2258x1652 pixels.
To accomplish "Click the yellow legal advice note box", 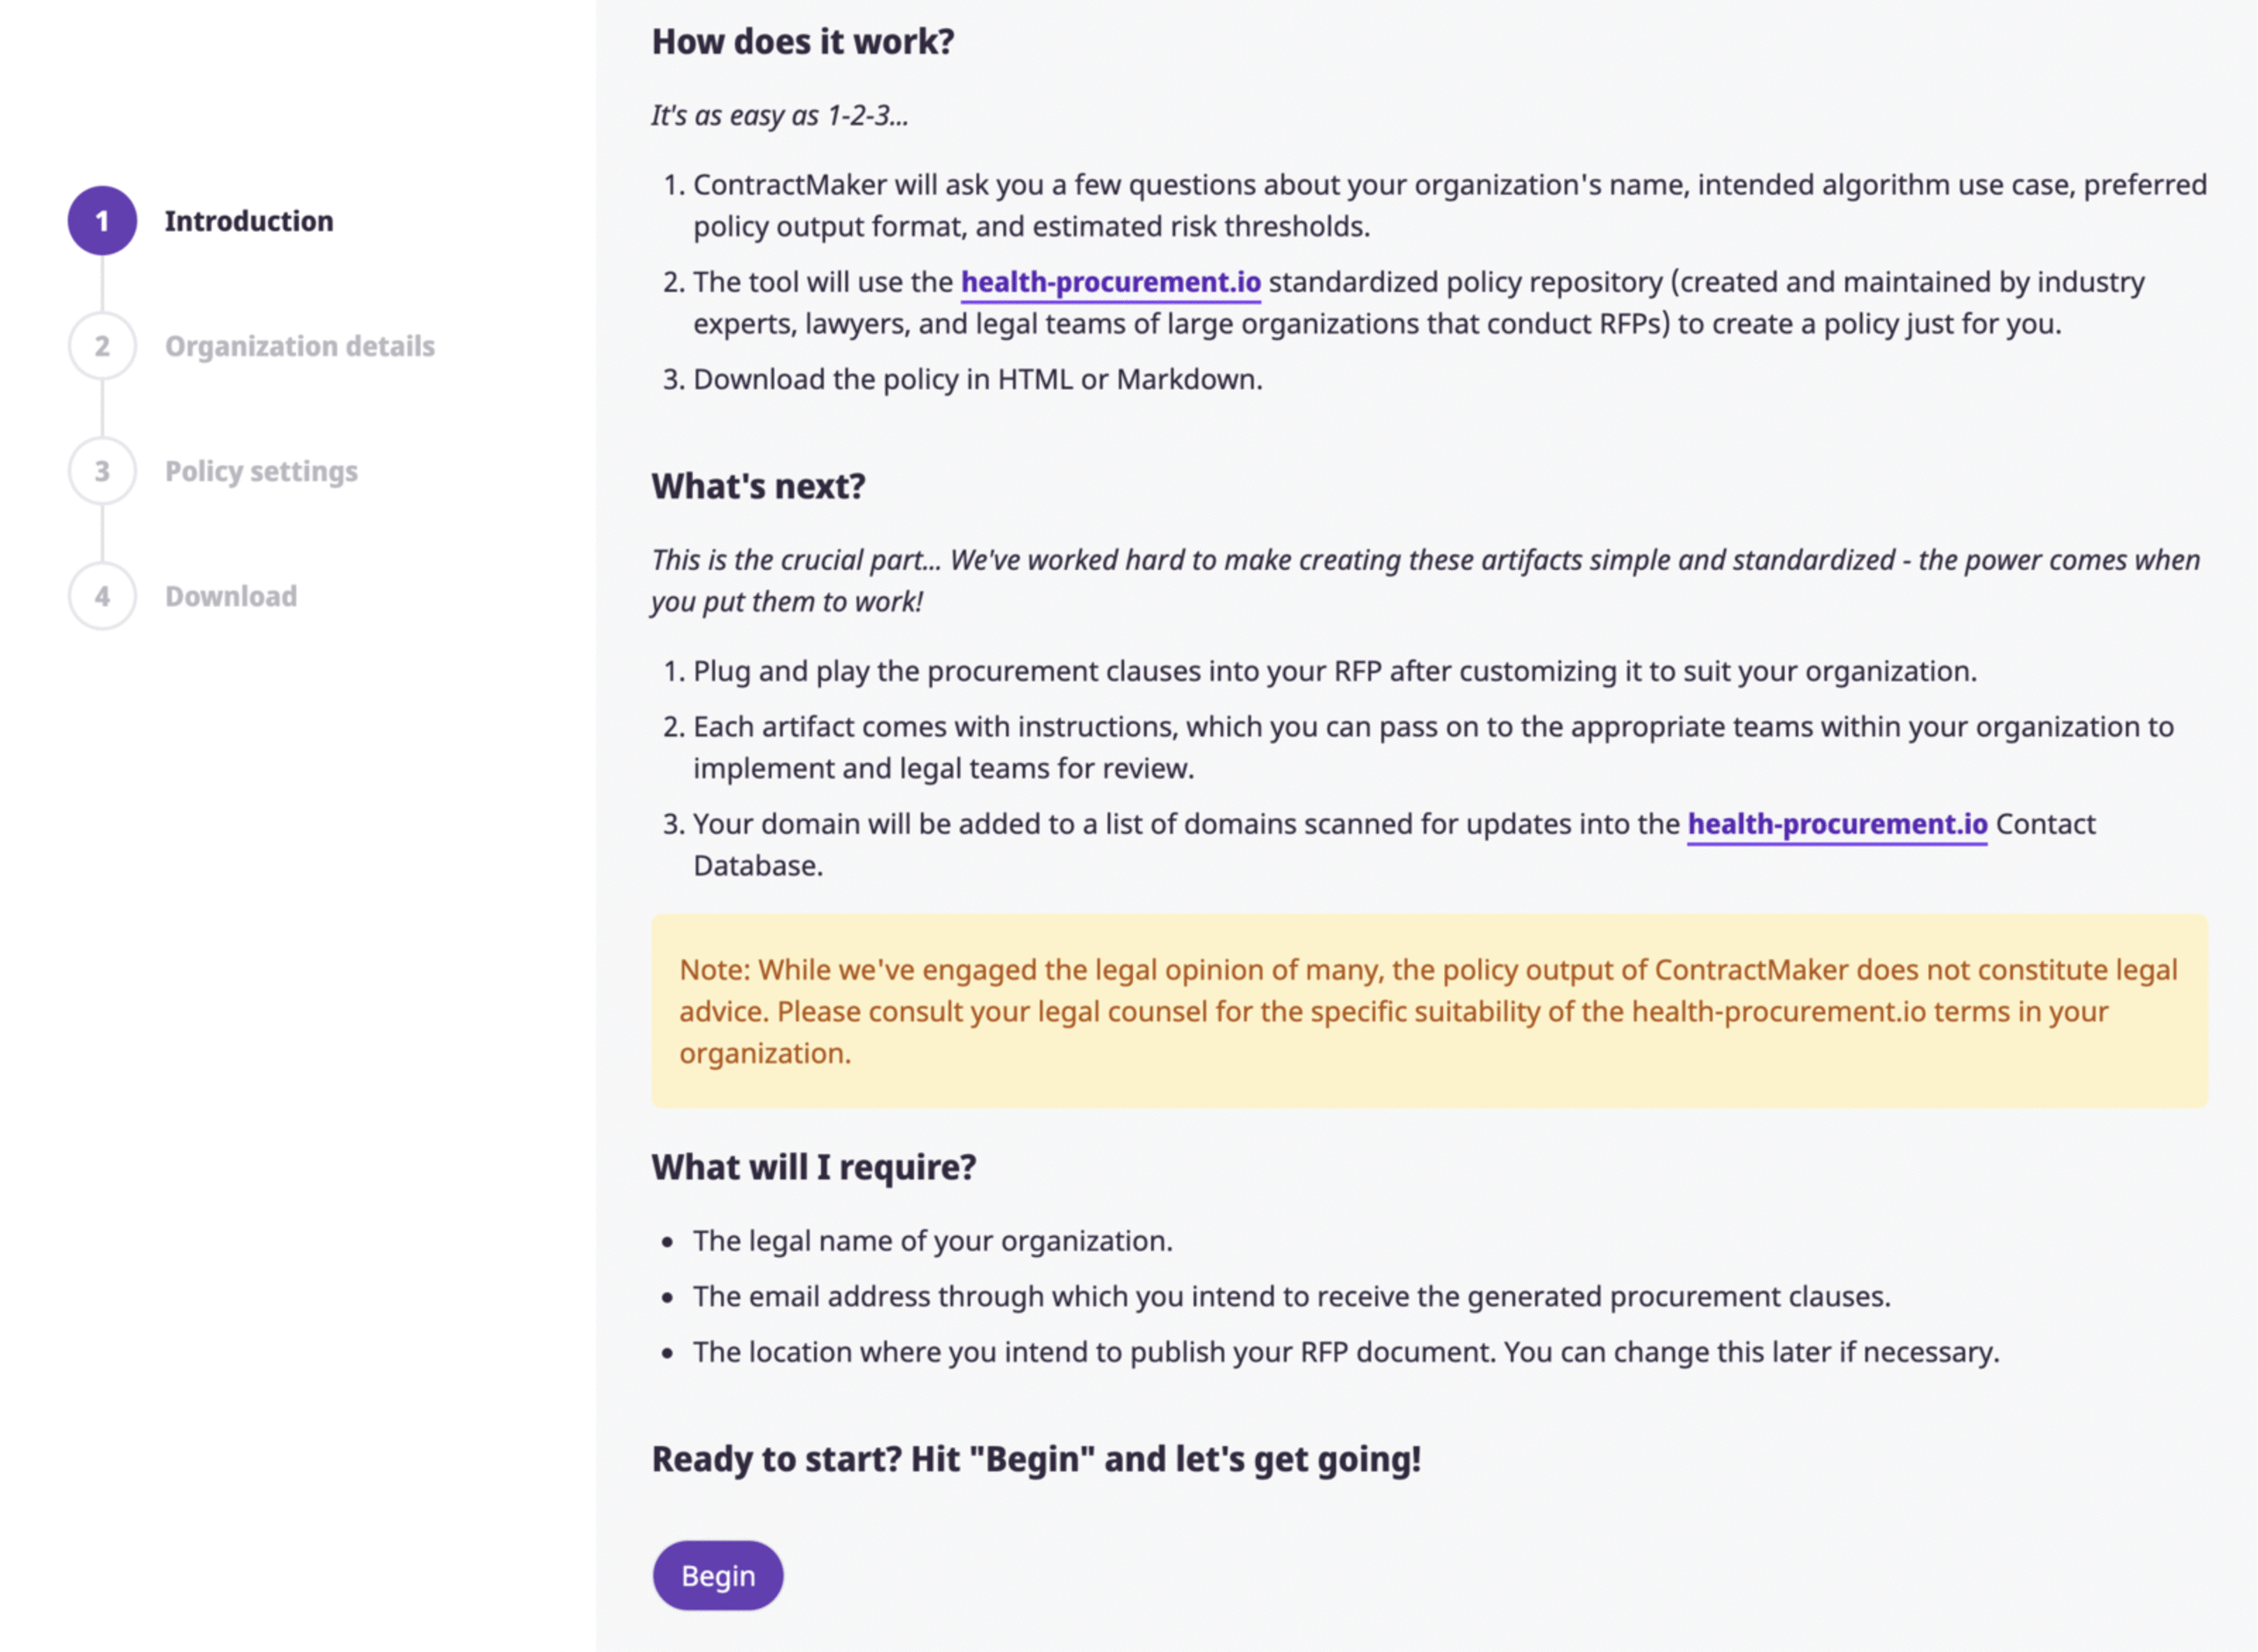I will (x=1429, y=1011).
